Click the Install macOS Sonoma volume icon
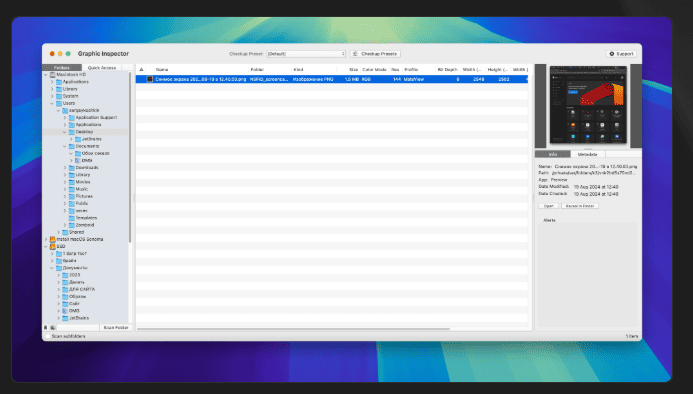 click(53, 239)
